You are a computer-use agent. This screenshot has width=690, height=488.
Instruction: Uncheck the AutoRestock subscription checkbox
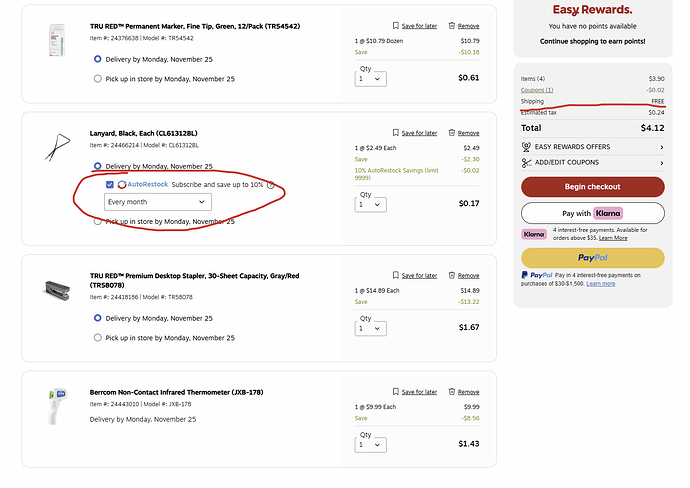tap(110, 184)
